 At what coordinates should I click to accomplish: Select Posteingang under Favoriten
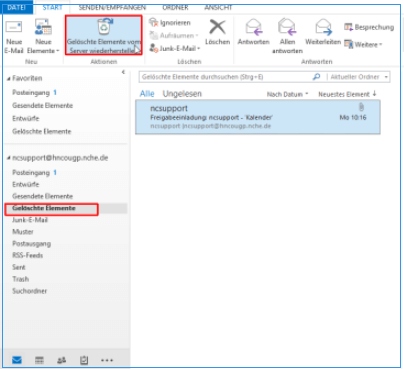tap(31, 93)
